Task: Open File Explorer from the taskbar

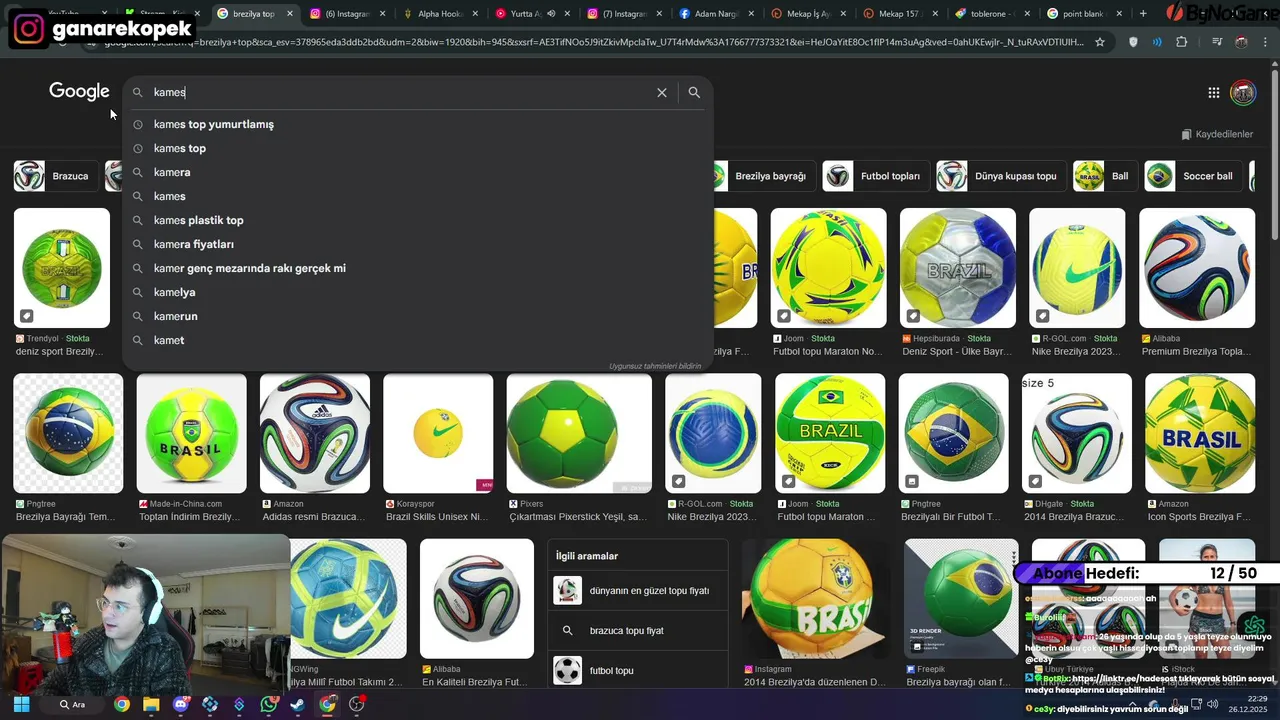Action: [x=151, y=704]
